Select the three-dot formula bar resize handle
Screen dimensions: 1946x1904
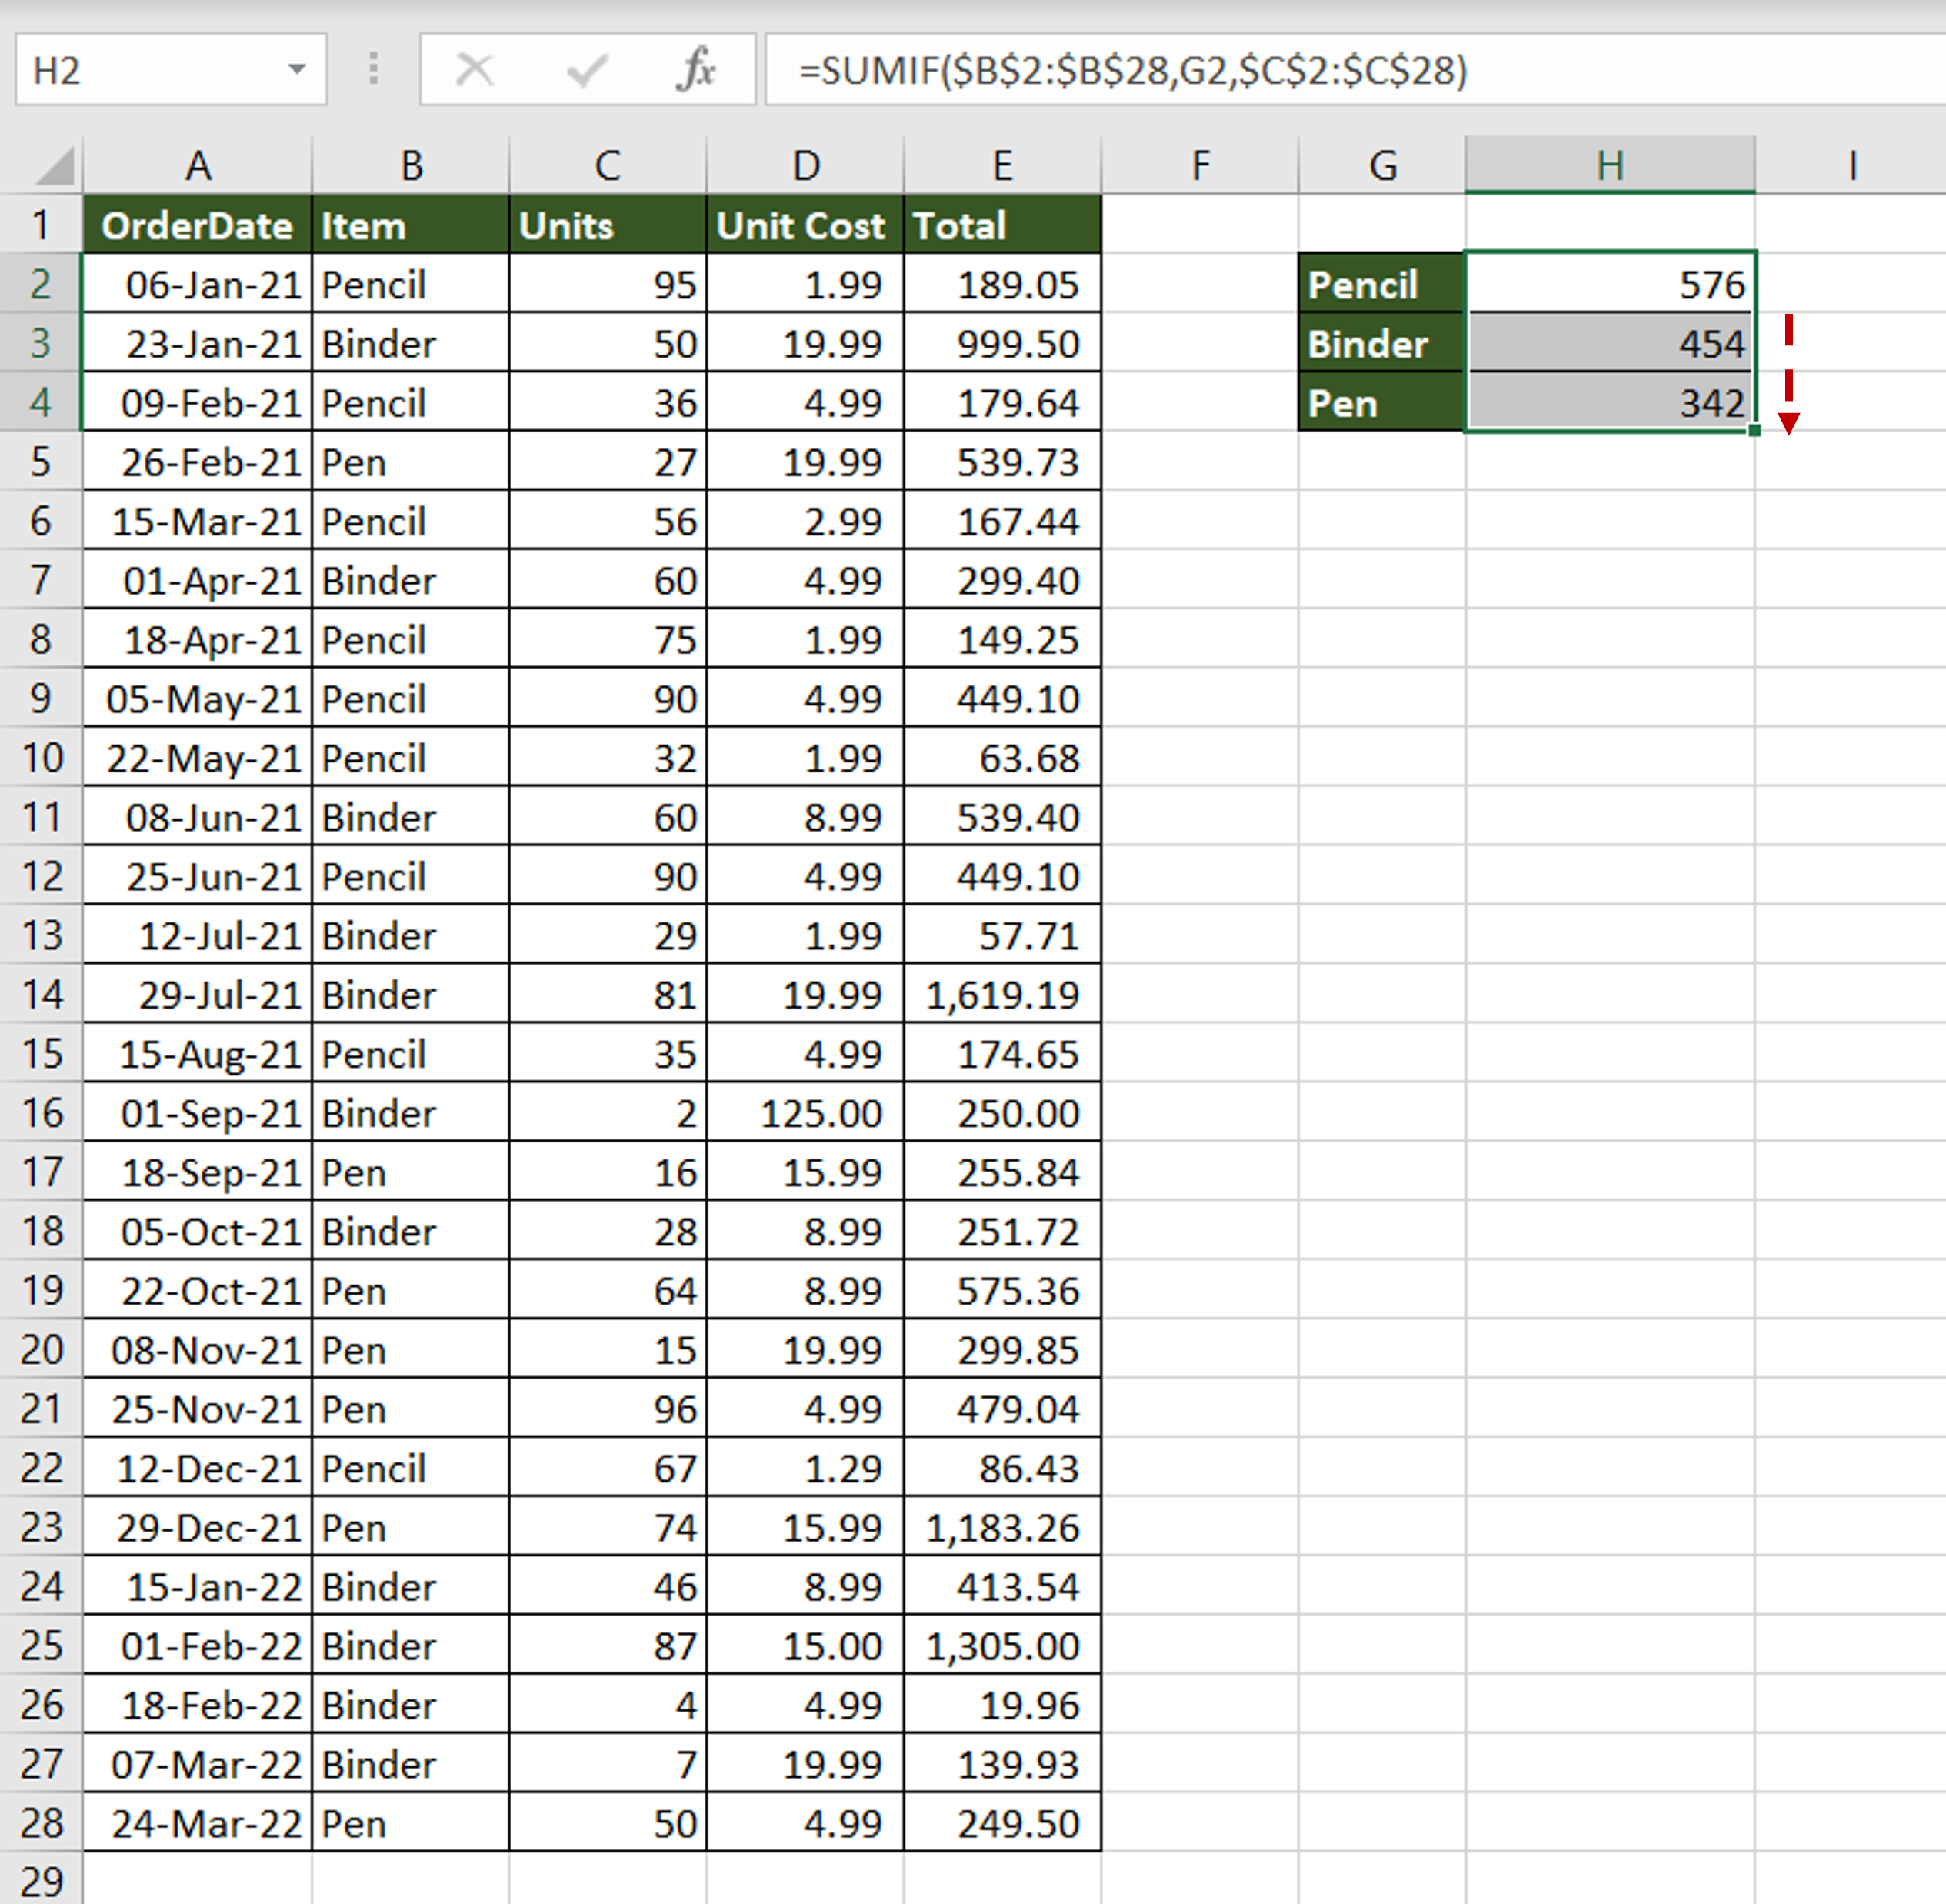point(373,69)
